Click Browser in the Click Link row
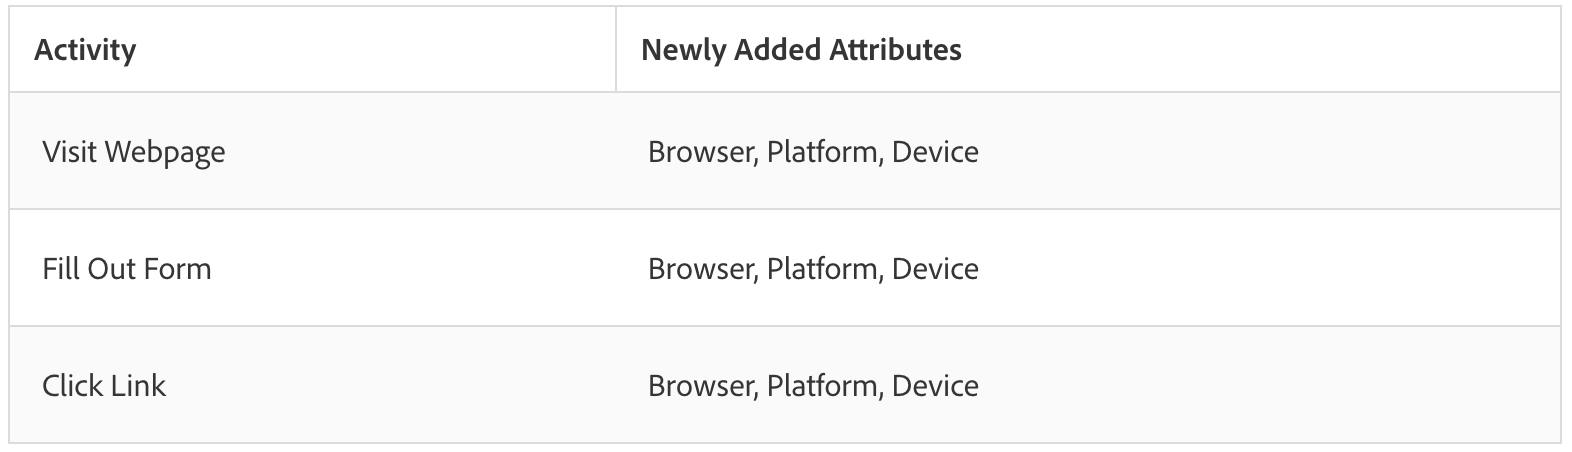This screenshot has width=1572, height=452. point(701,386)
